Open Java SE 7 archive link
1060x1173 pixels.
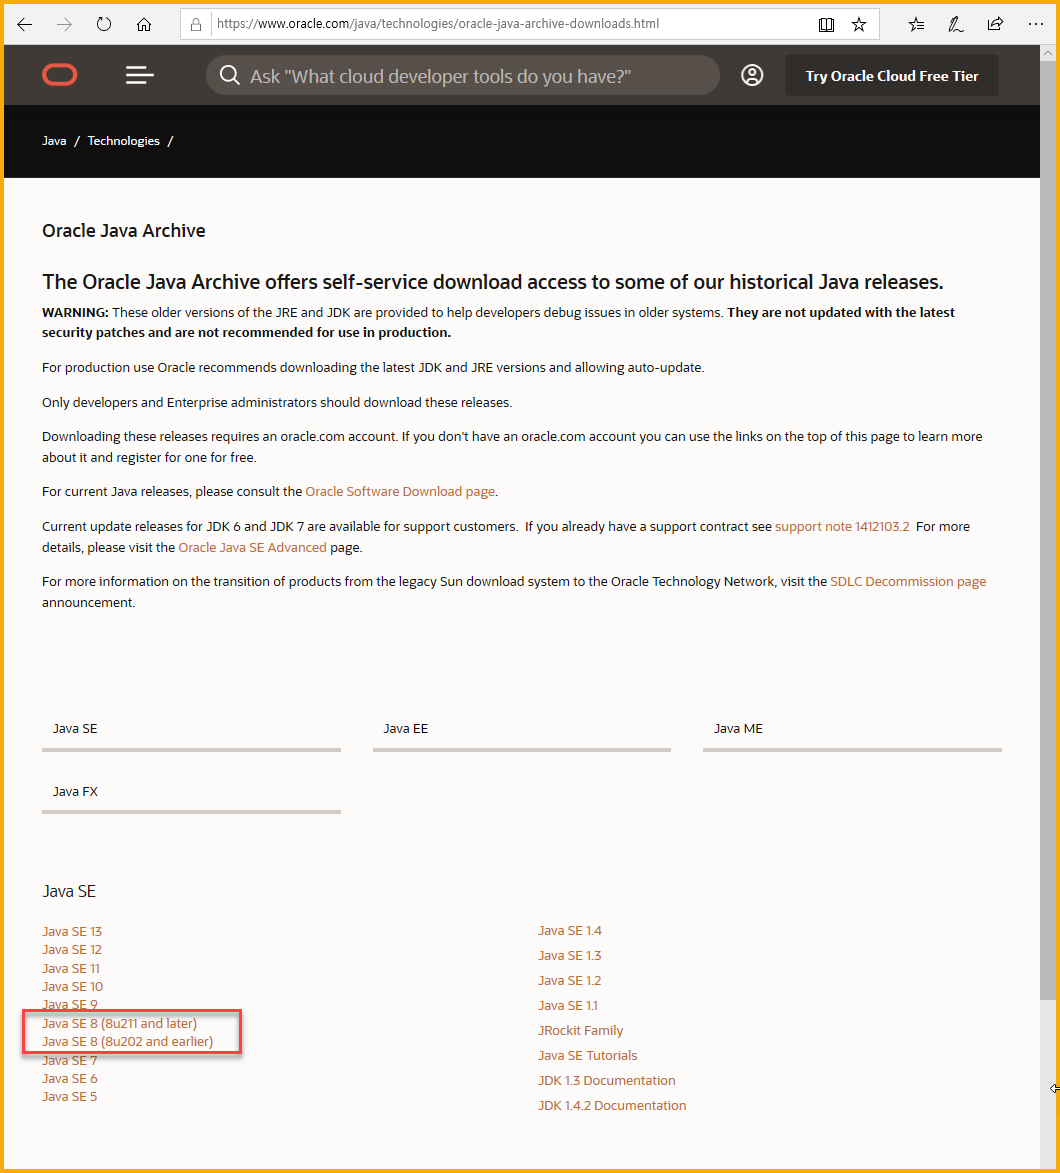point(70,1061)
